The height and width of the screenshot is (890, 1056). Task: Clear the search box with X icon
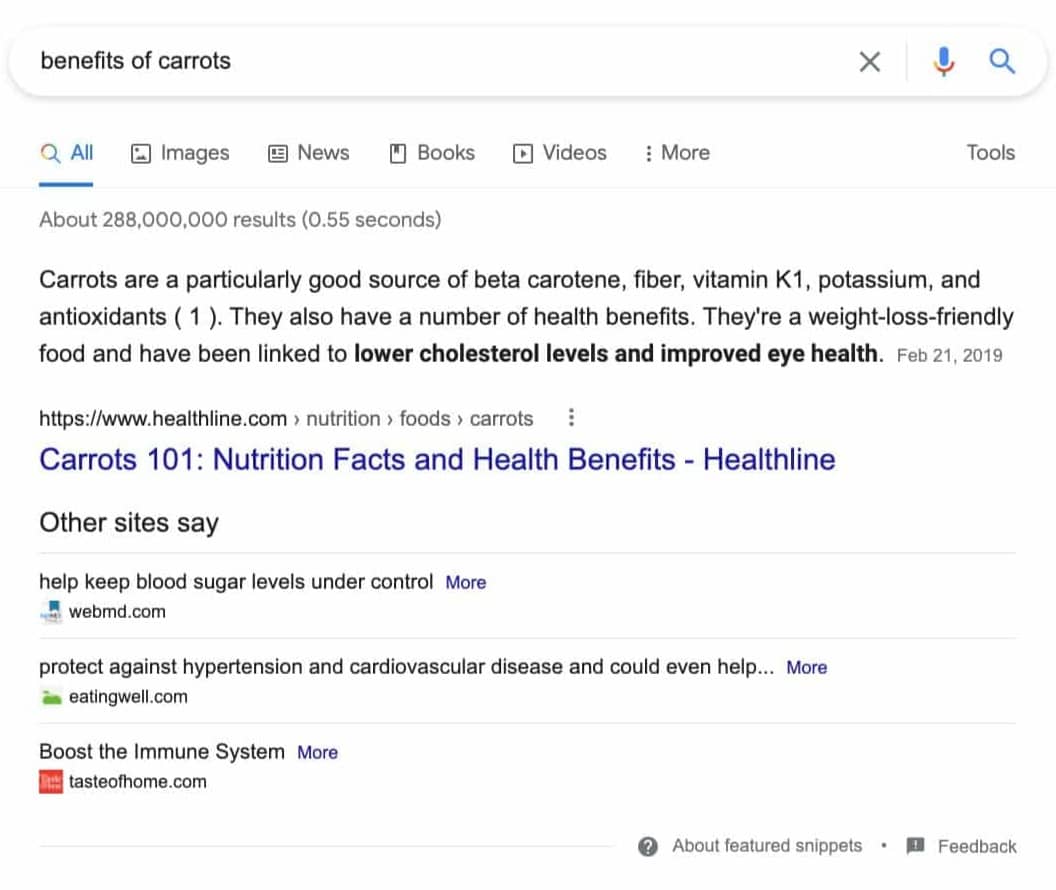870,62
